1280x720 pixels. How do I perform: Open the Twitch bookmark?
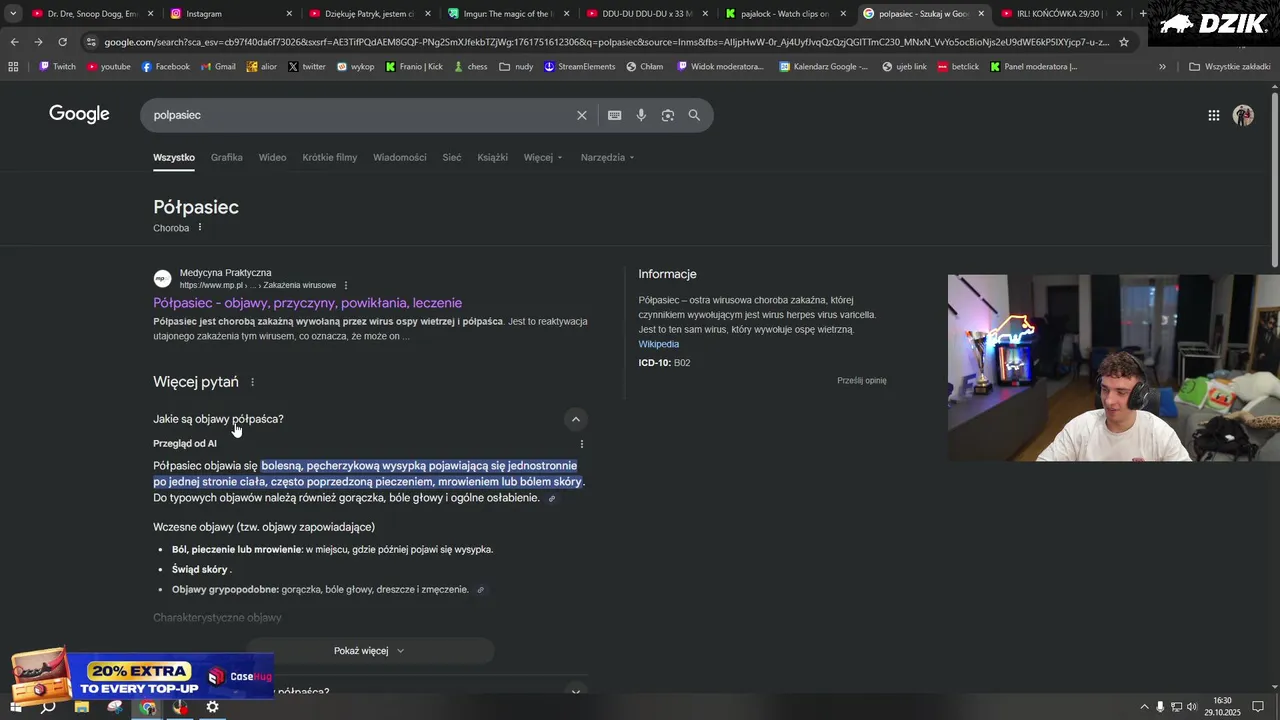pos(57,67)
